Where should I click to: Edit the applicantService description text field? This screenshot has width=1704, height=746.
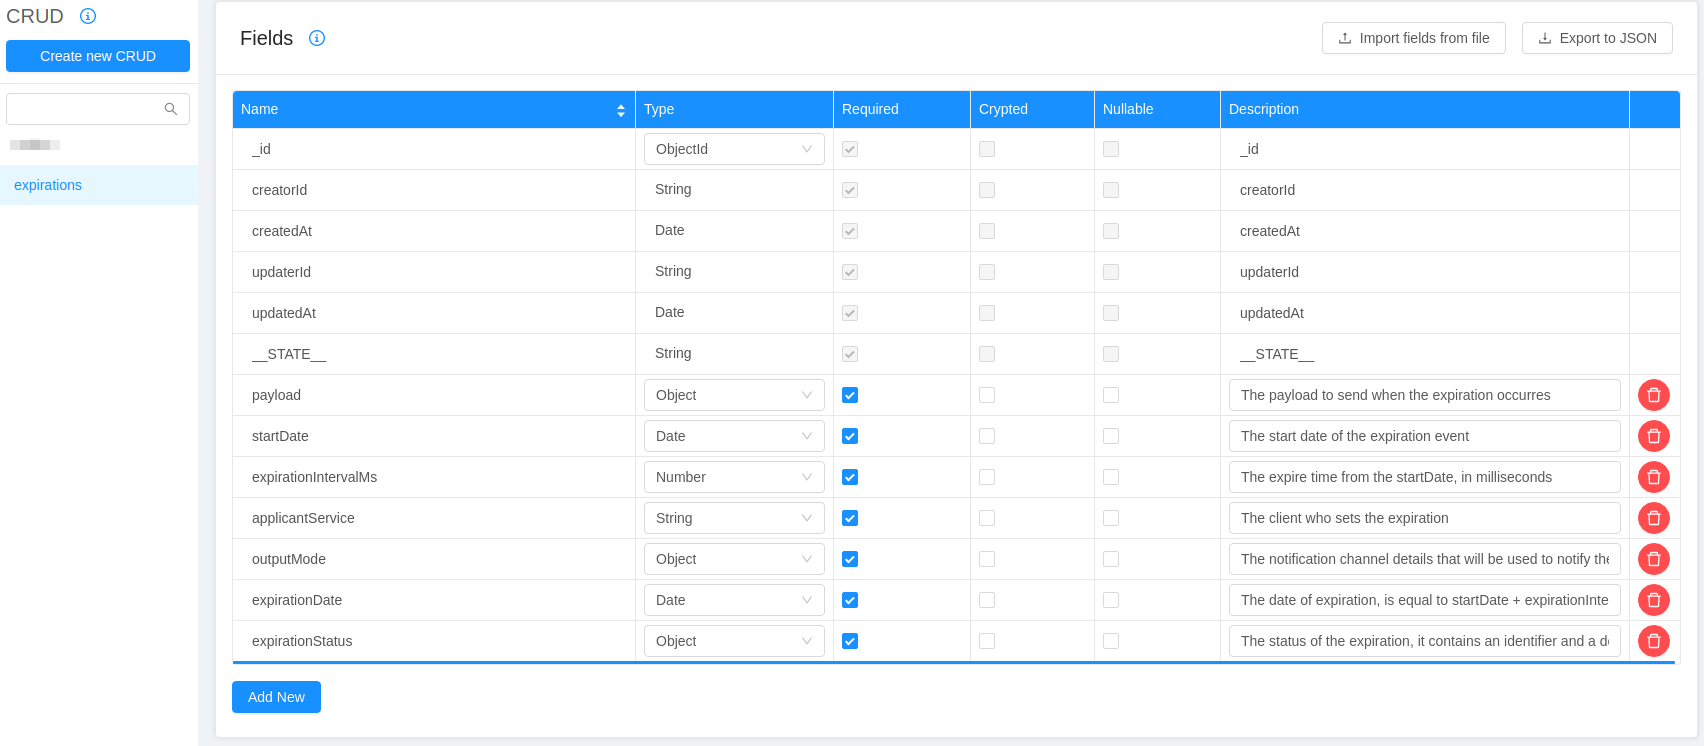tap(1424, 518)
